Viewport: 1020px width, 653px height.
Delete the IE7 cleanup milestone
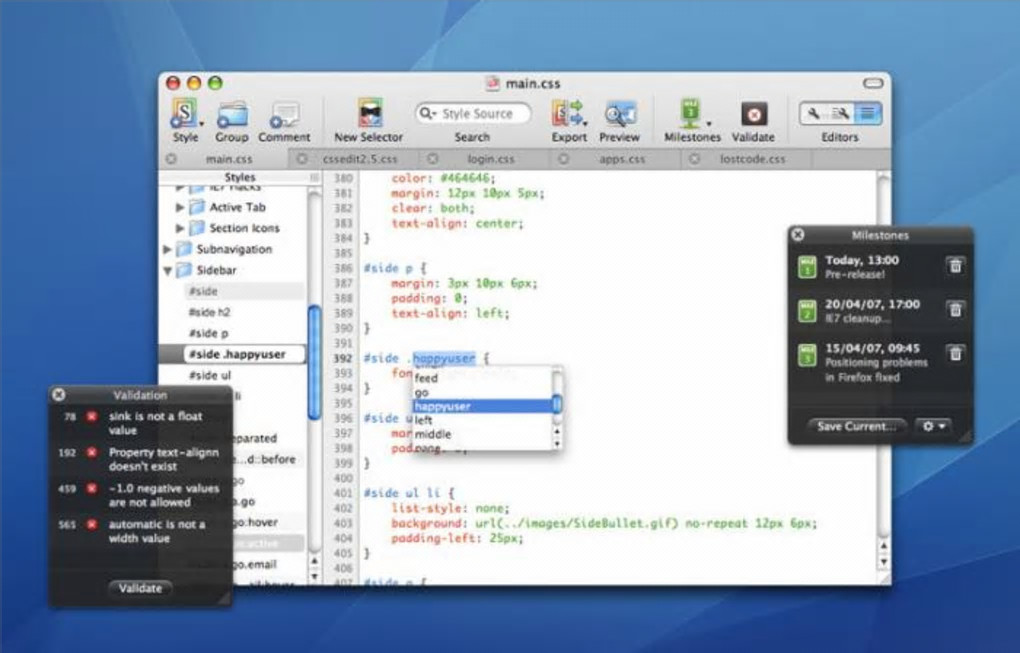click(x=955, y=310)
